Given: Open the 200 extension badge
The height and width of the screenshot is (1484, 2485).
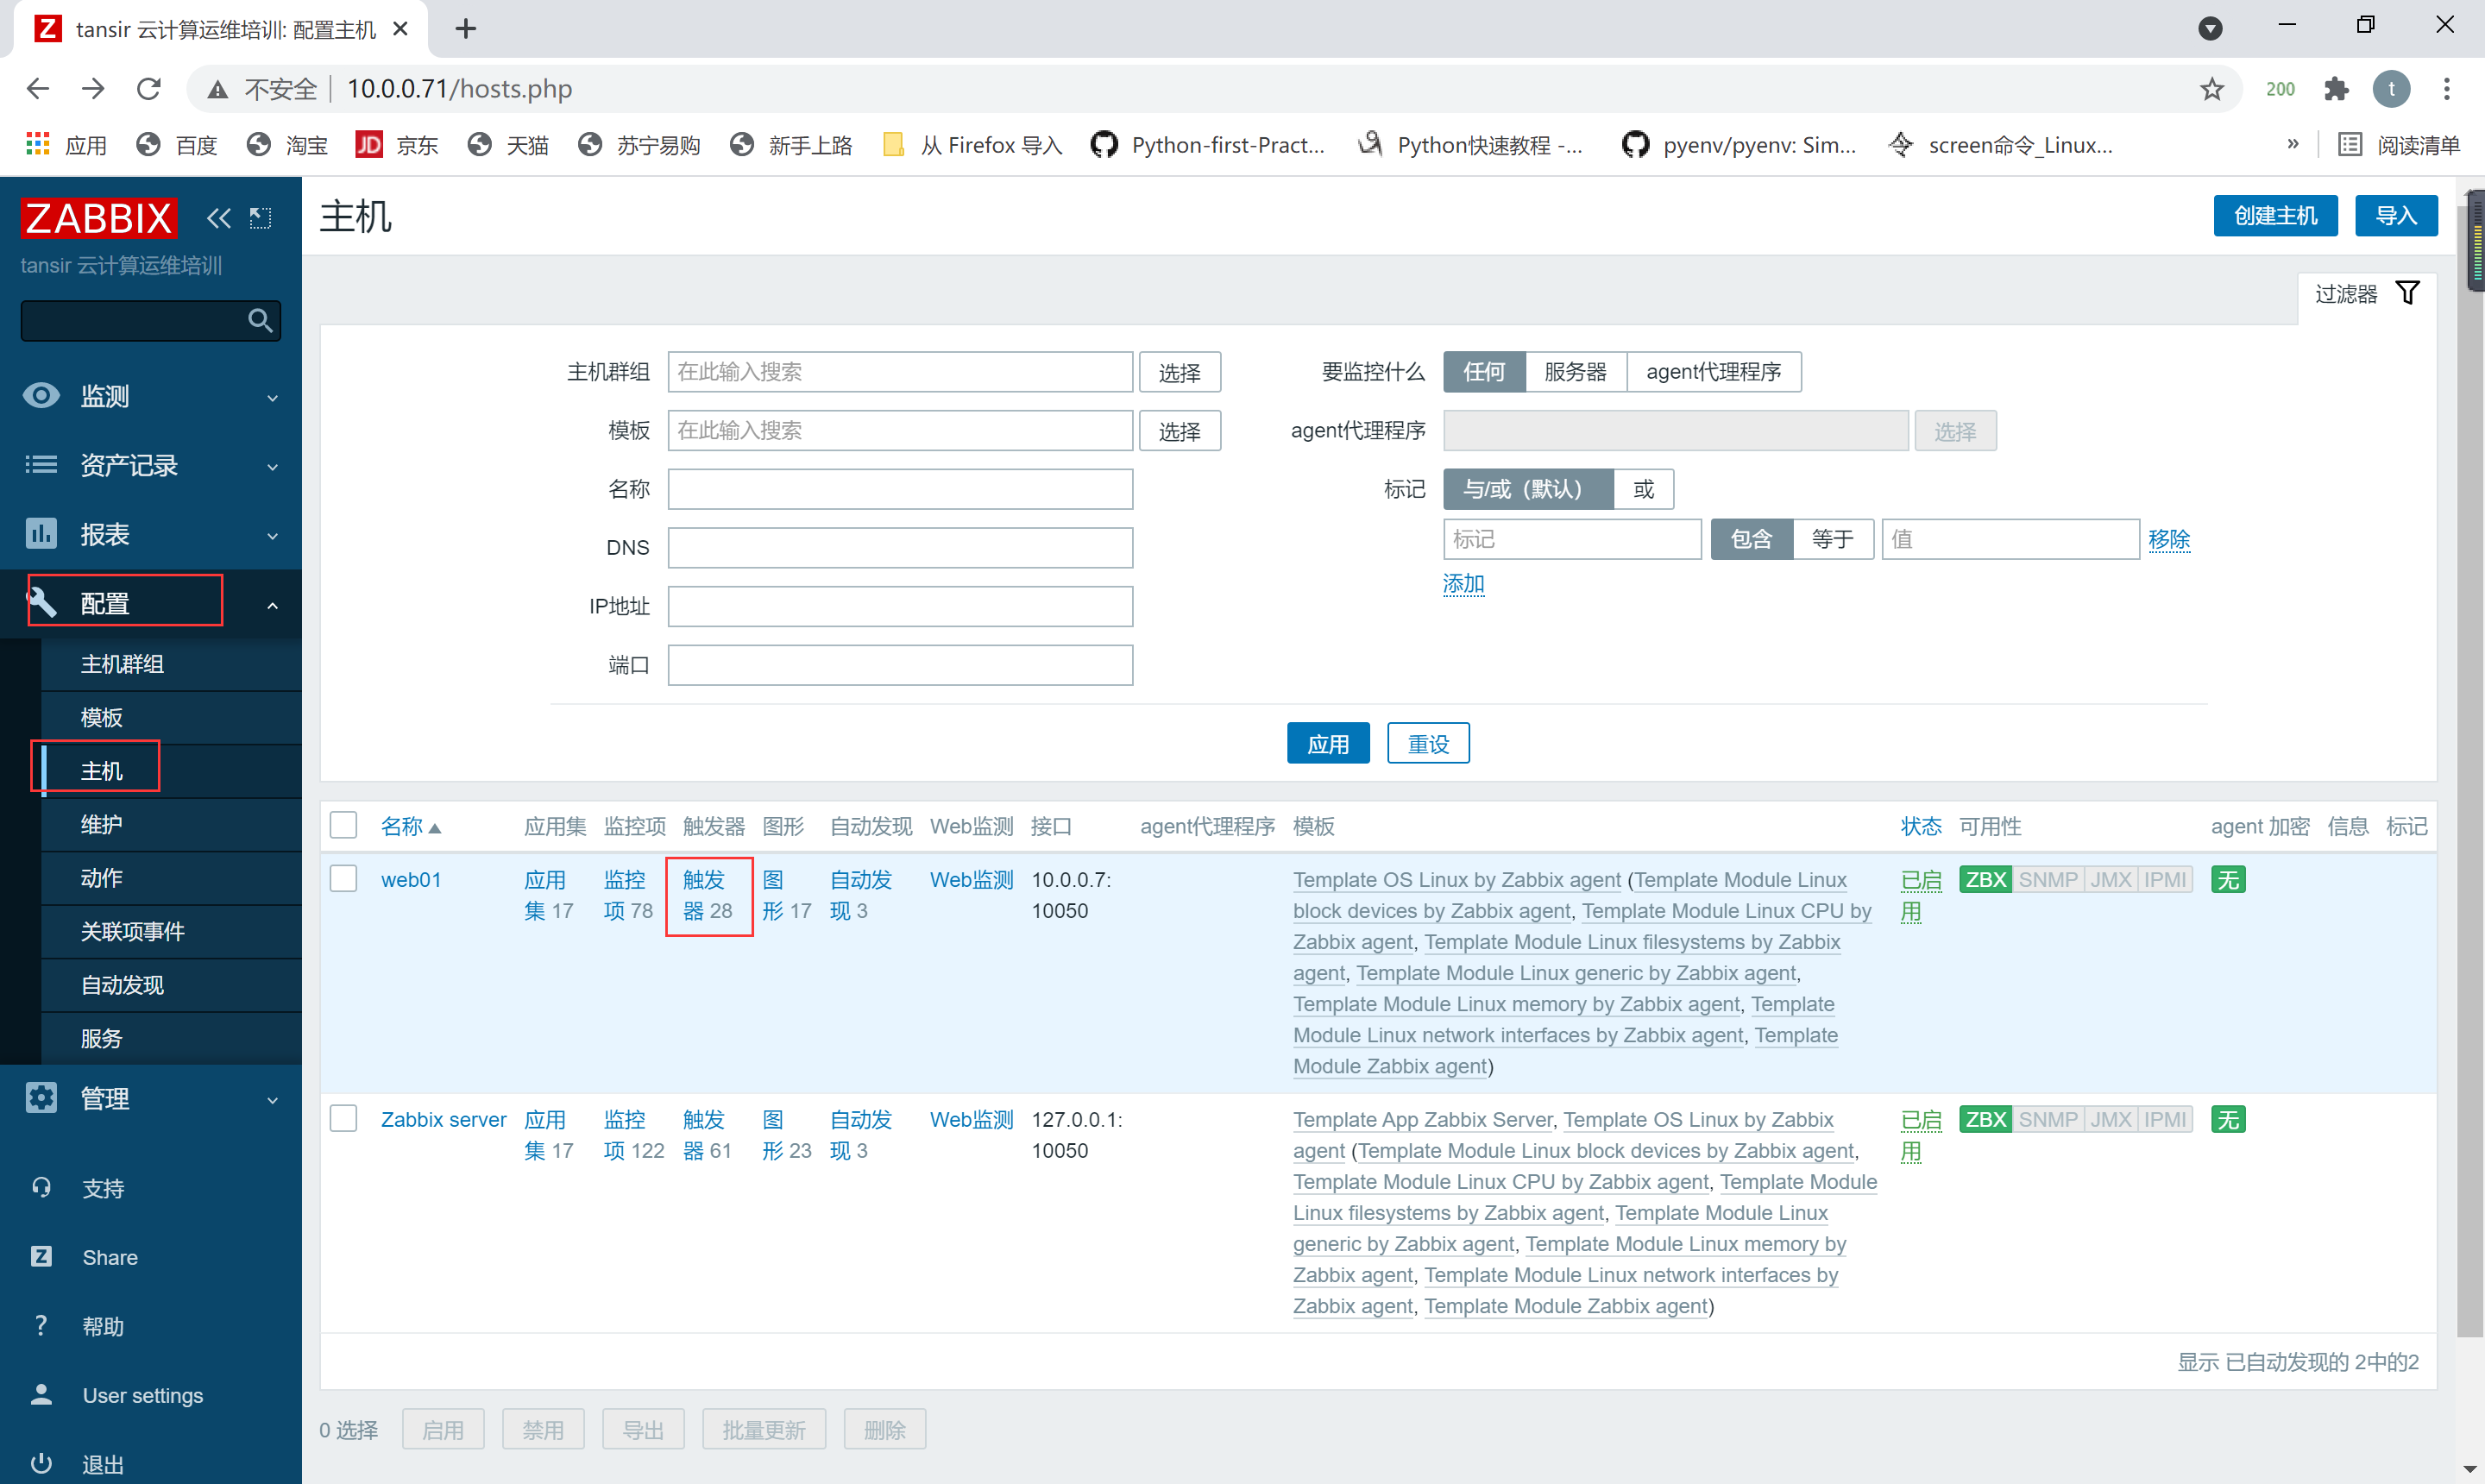Looking at the screenshot, I should click(2280, 89).
